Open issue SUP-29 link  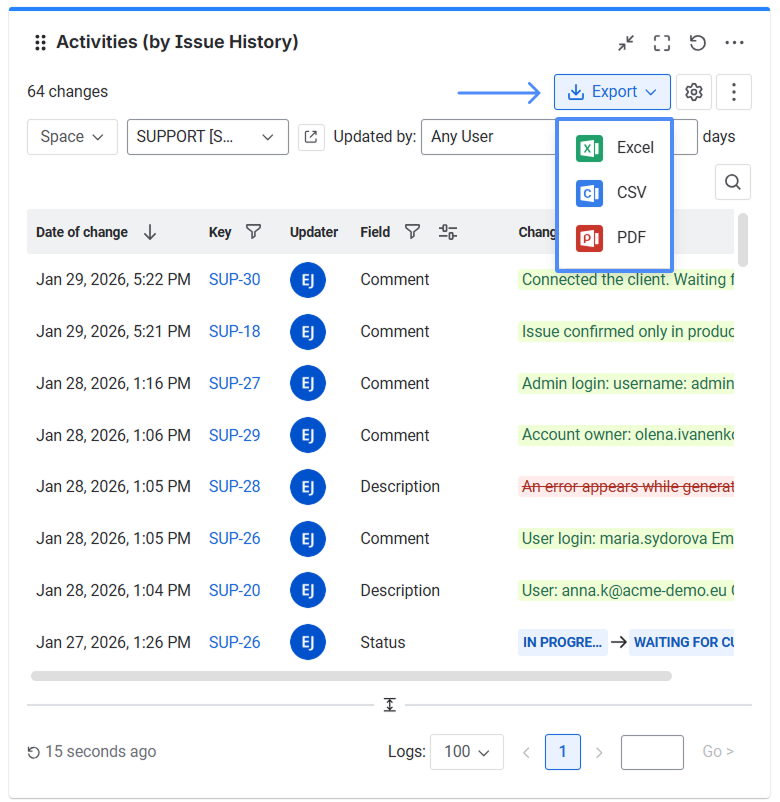(235, 436)
